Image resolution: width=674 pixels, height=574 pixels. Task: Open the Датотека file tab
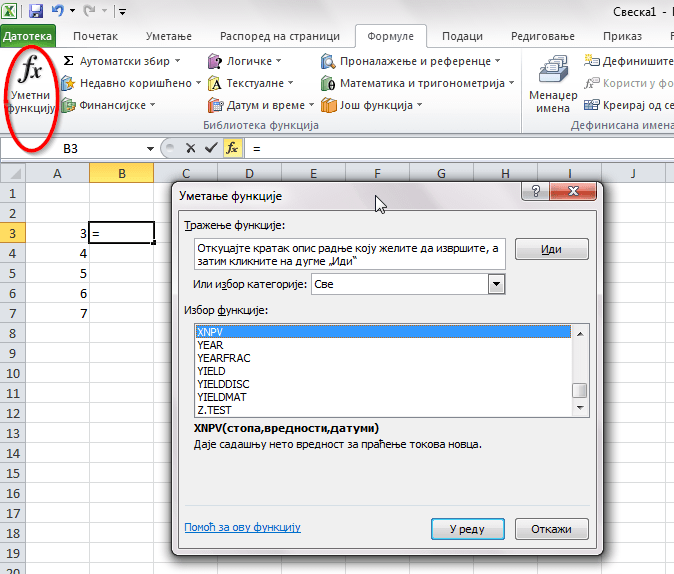[x=28, y=36]
